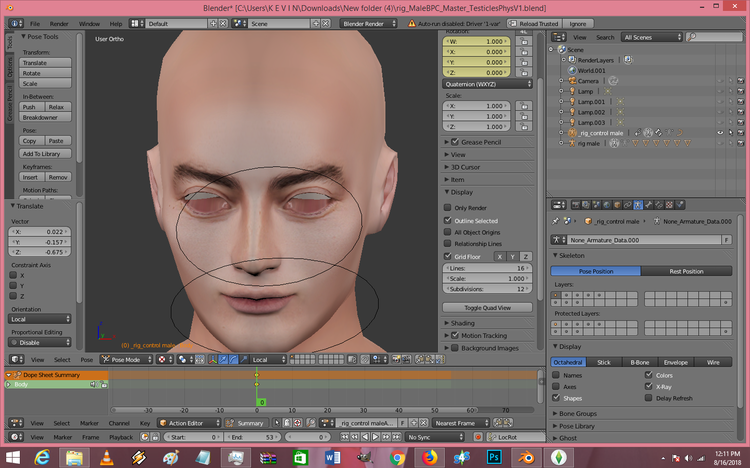Click the lock icon beside rotation W
The height and width of the screenshot is (468, 750).
tap(524, 42)
